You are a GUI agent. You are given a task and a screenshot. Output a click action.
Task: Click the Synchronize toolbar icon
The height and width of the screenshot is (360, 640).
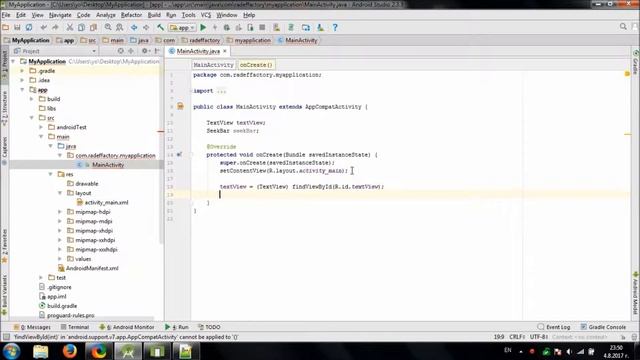point(29,27)
